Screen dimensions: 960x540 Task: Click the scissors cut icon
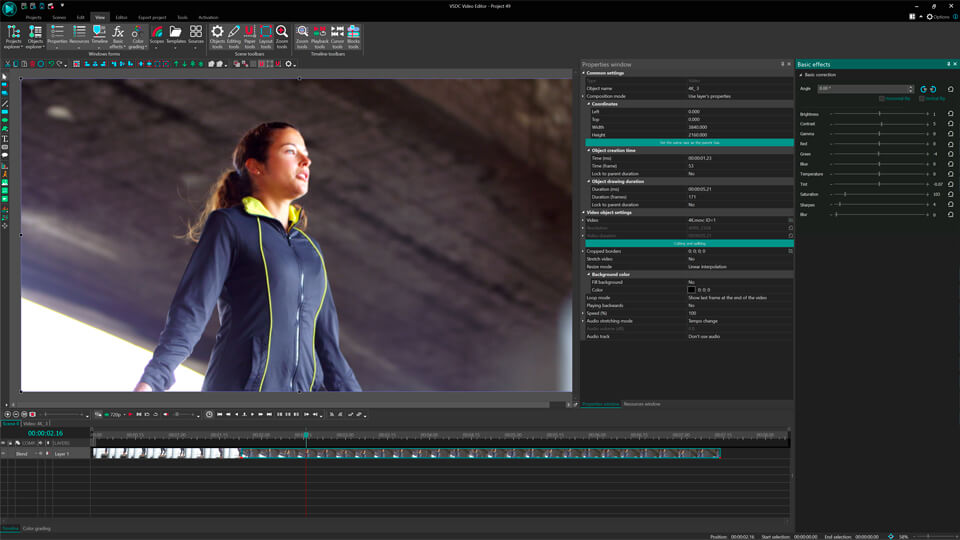7,64
